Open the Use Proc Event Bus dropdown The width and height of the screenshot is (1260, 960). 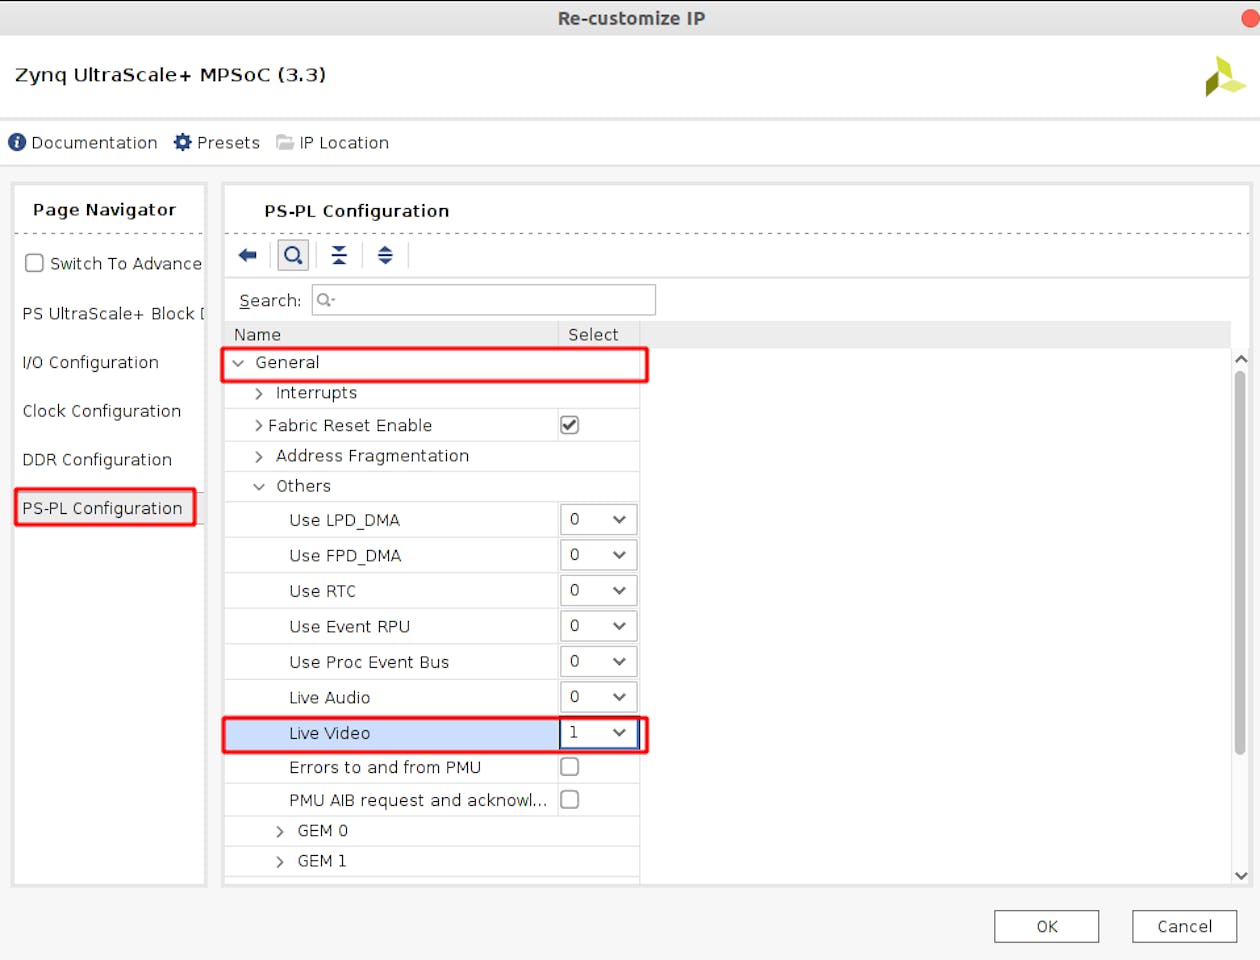(x=598, y=661)
